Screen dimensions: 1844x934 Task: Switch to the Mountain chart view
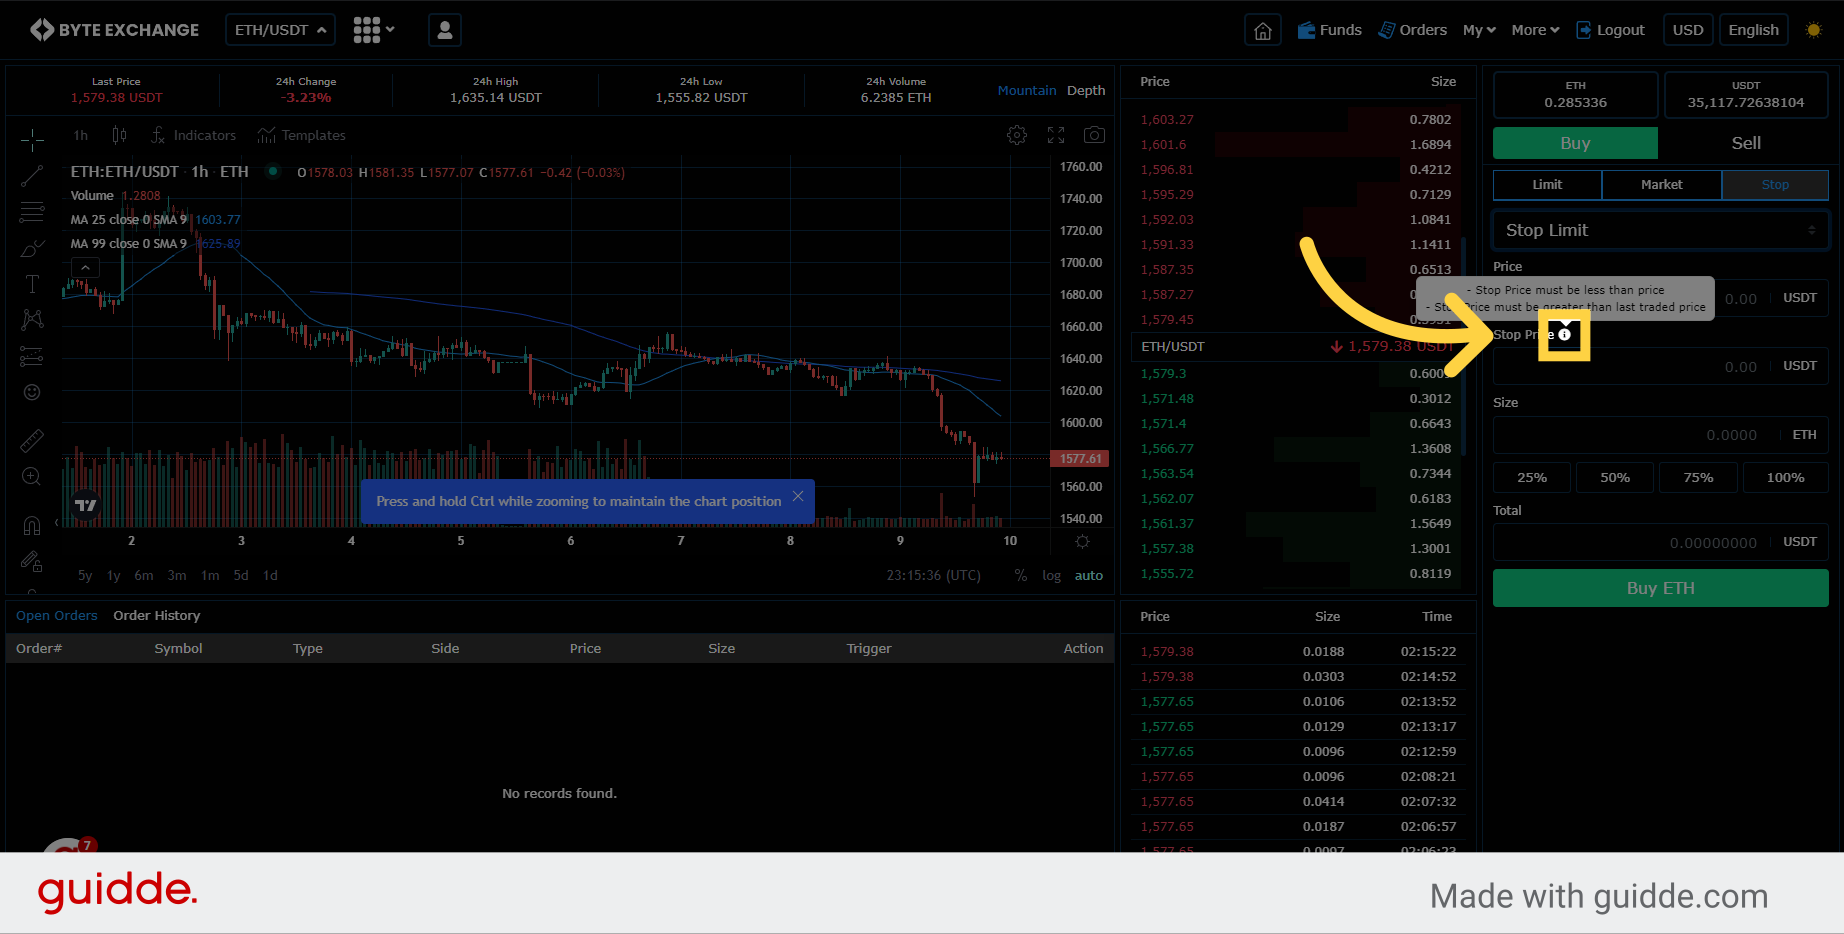(1027, 90)
